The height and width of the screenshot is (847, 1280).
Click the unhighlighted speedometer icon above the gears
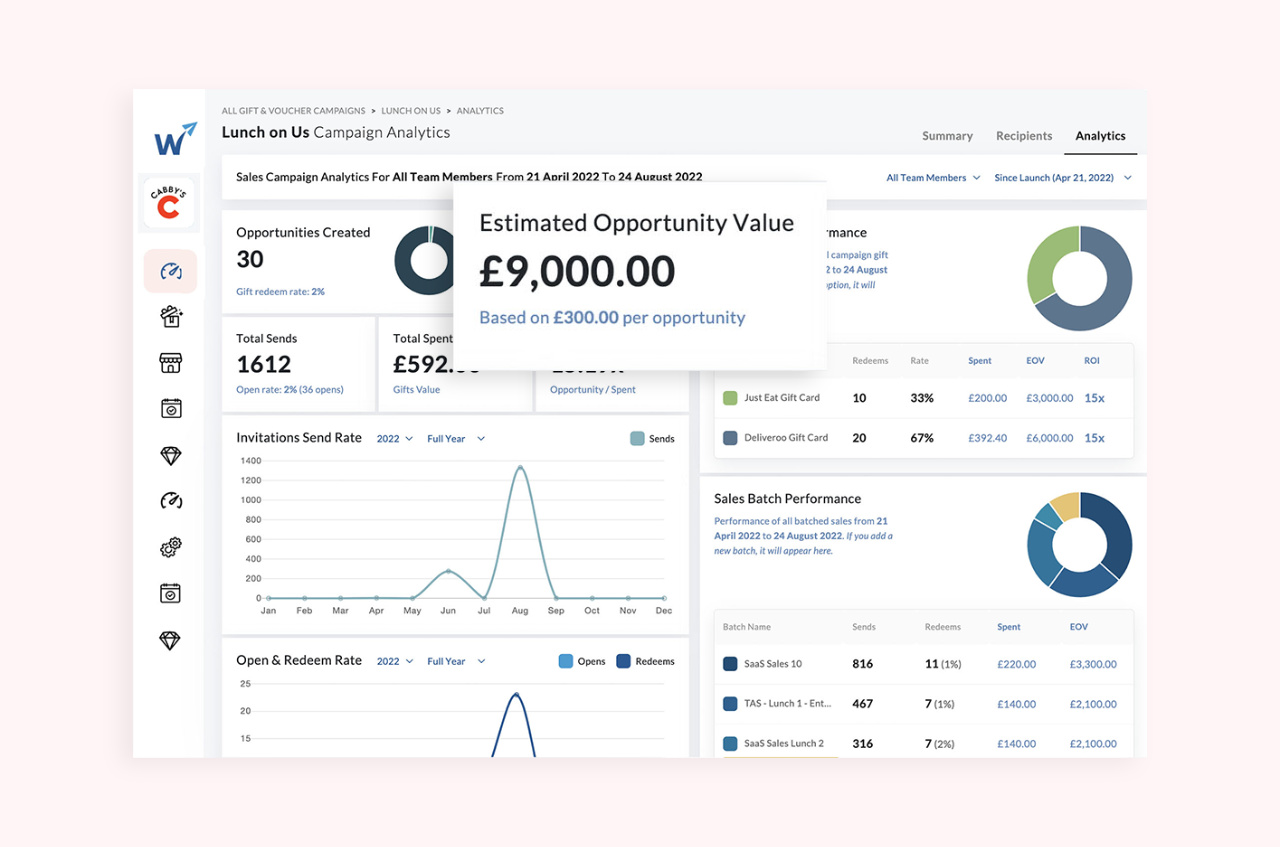pos(171,500)
